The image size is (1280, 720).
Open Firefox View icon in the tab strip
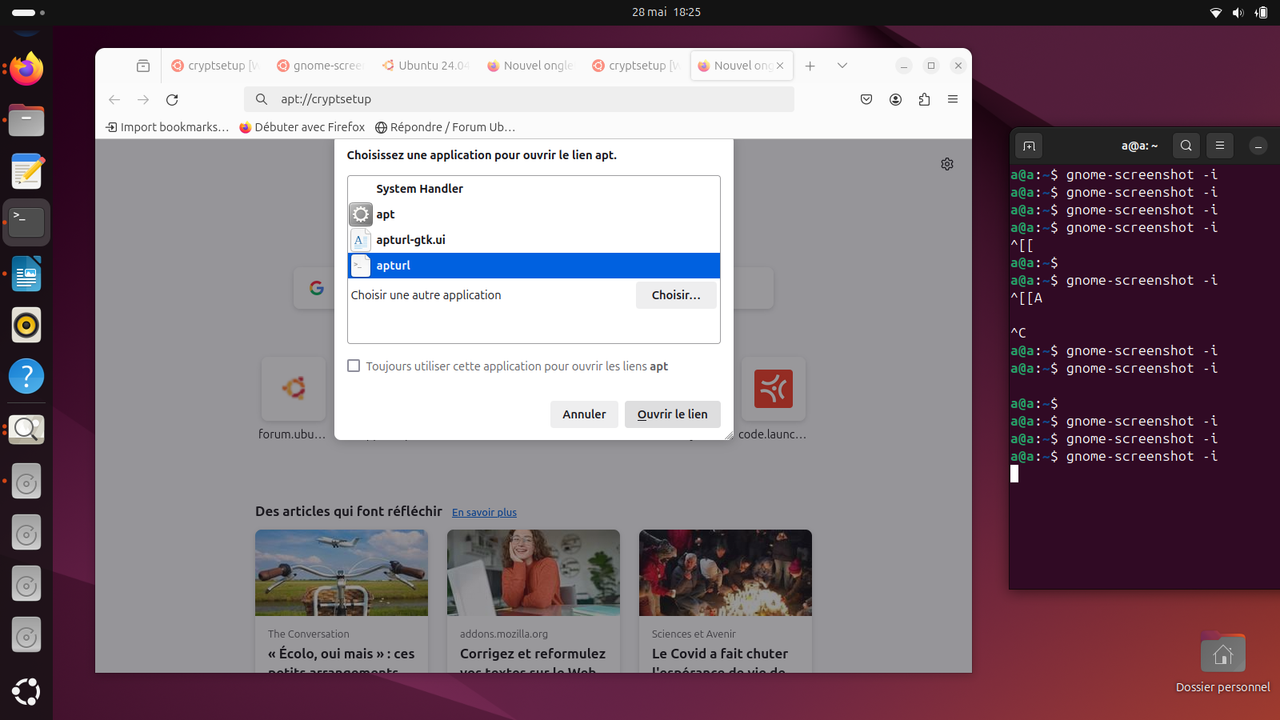point(143,66)
